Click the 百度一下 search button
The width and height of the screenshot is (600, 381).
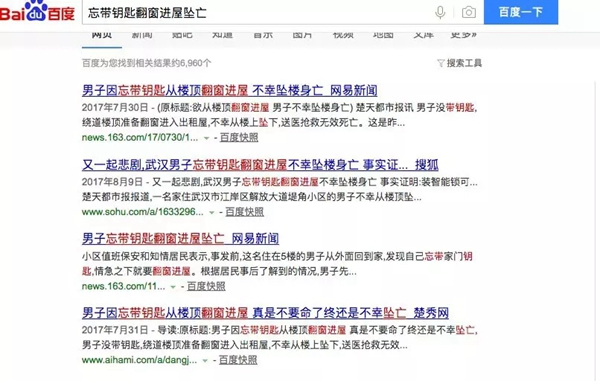[521, 12]
